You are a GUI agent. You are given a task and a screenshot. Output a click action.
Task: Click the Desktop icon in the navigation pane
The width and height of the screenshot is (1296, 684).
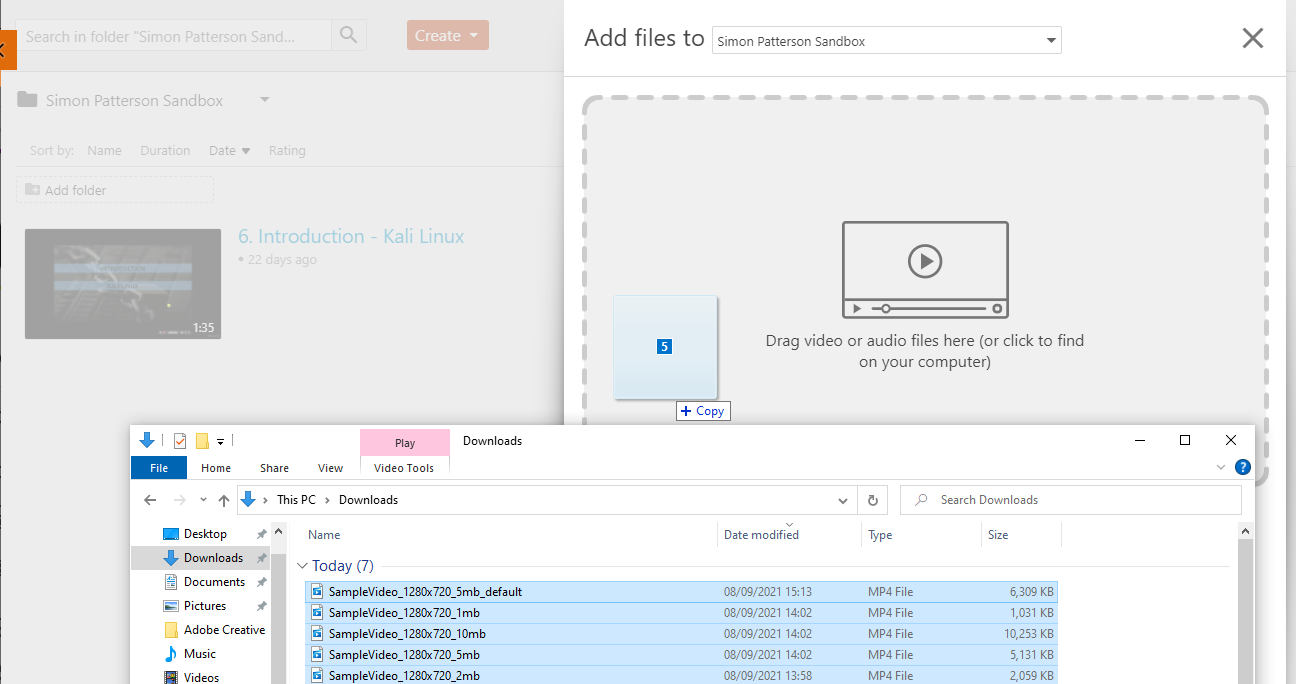point(170,534)
